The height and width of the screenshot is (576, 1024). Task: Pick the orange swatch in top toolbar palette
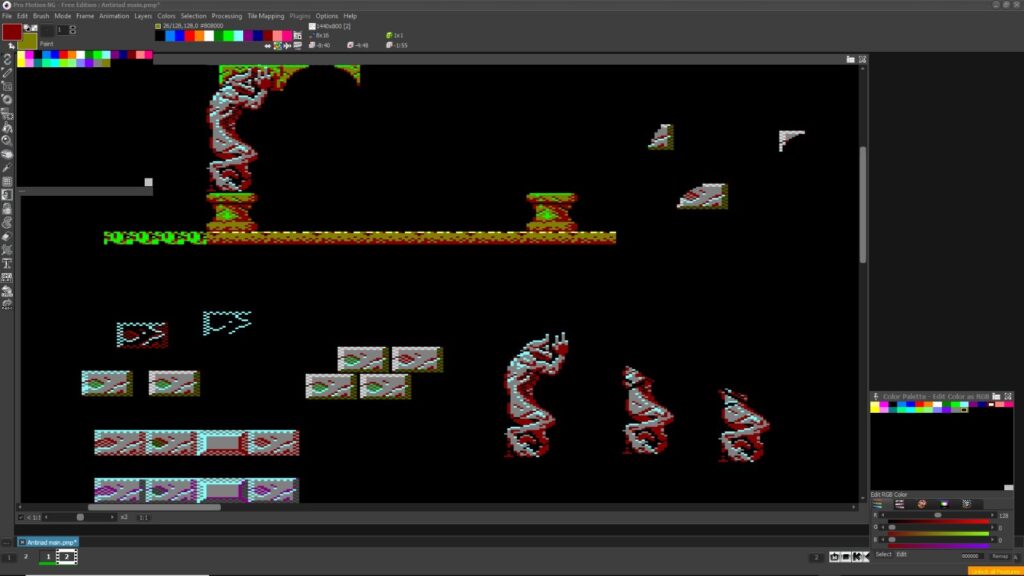click(x=199, y=36)
